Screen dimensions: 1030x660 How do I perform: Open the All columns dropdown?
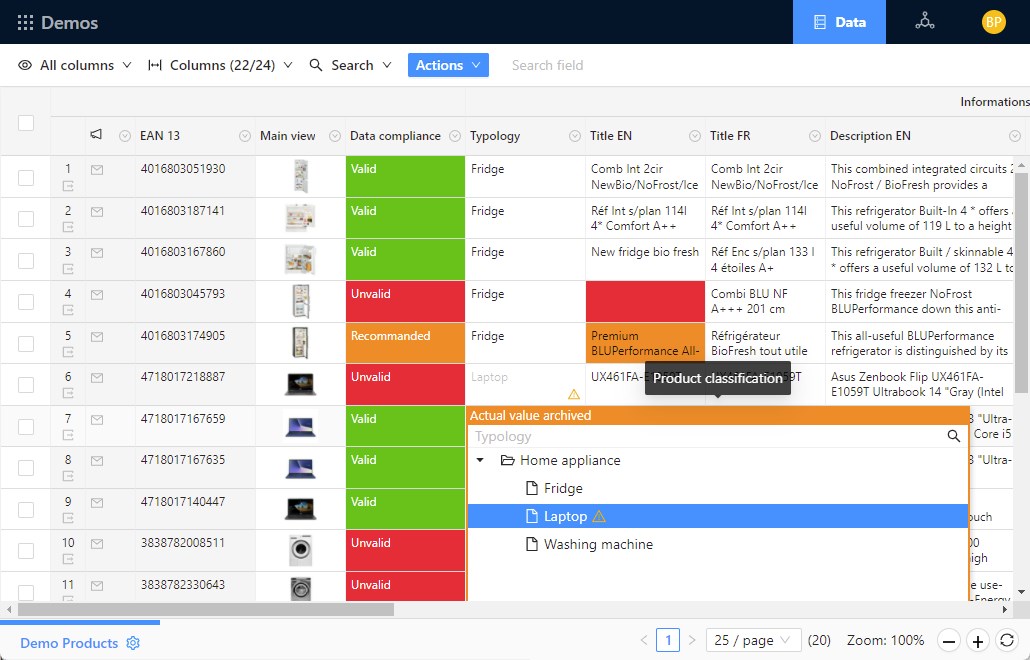coord(75,65)
